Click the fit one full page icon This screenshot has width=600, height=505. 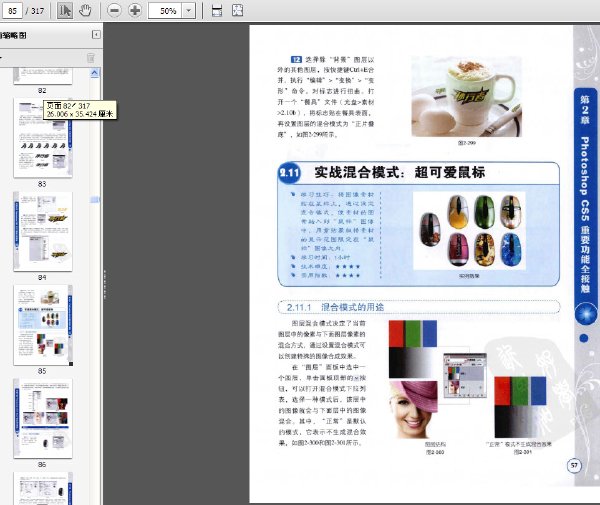pyautogui.click(x=238, y=10)
